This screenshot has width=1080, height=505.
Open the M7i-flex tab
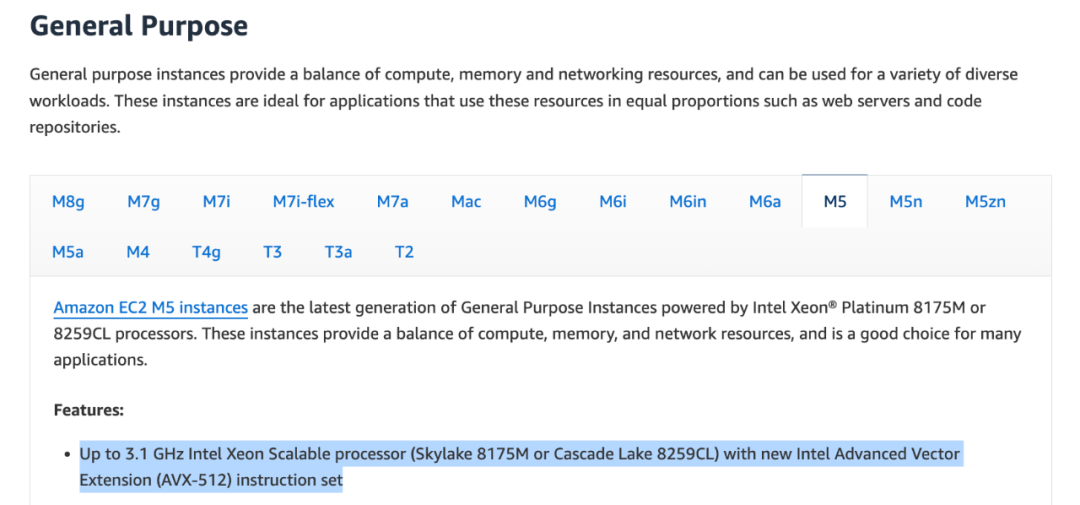[x=303, y=202]
